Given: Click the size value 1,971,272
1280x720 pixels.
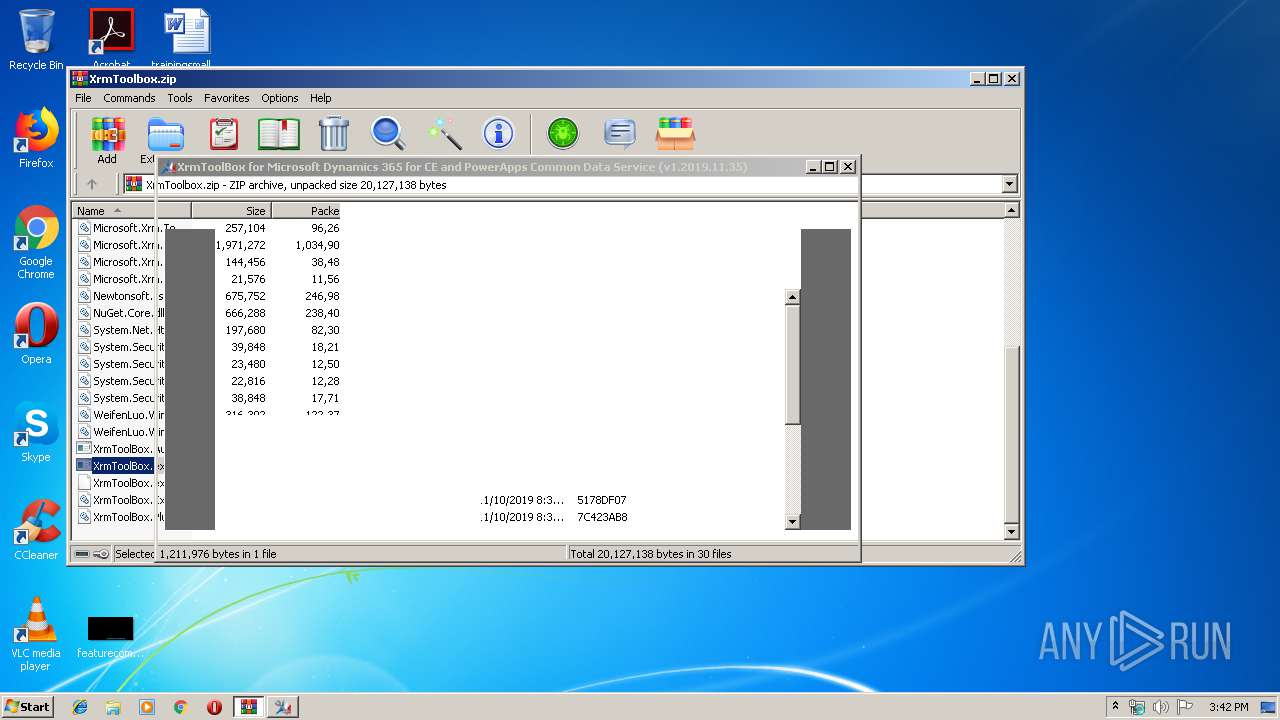Looking at the screenshot, I should [241, 245].
